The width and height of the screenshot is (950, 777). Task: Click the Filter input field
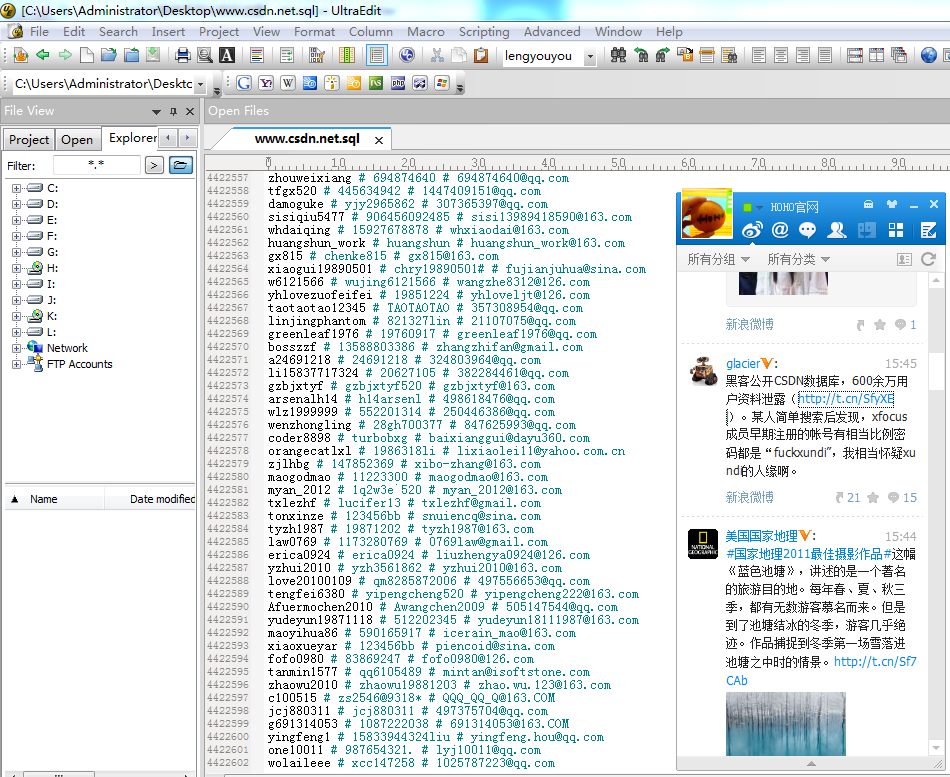point(96,165)
